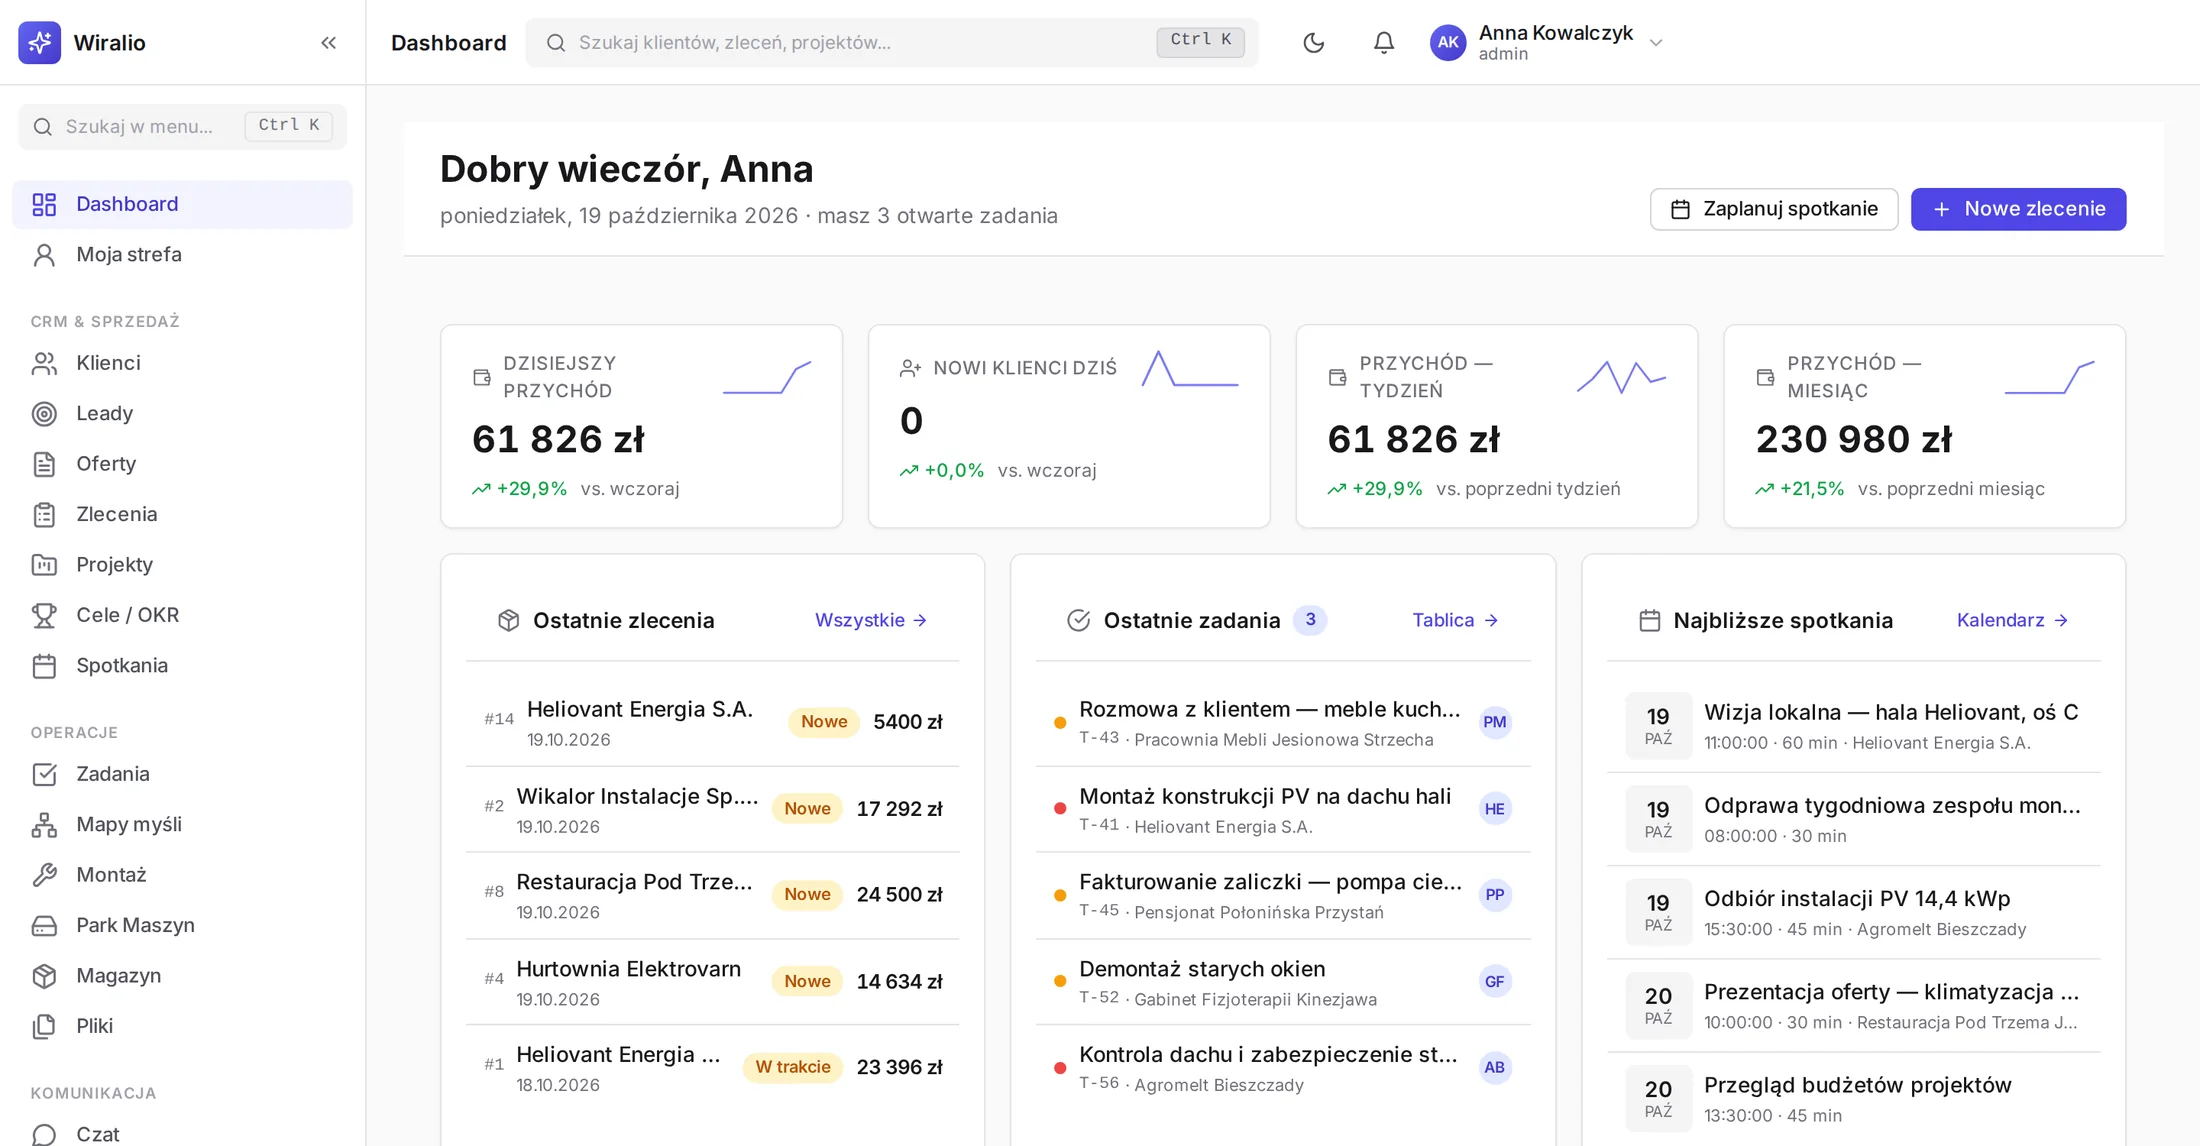Viewport: 2200px width, 1146px height.
Task: Open task T-43 Rozmowa z klientem
Action: pos(1283,722)
